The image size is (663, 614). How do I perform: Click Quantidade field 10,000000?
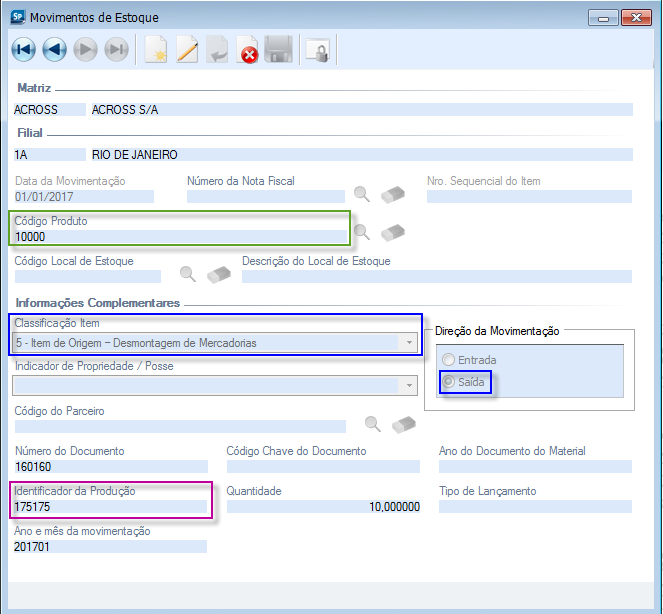pos(323,507)
